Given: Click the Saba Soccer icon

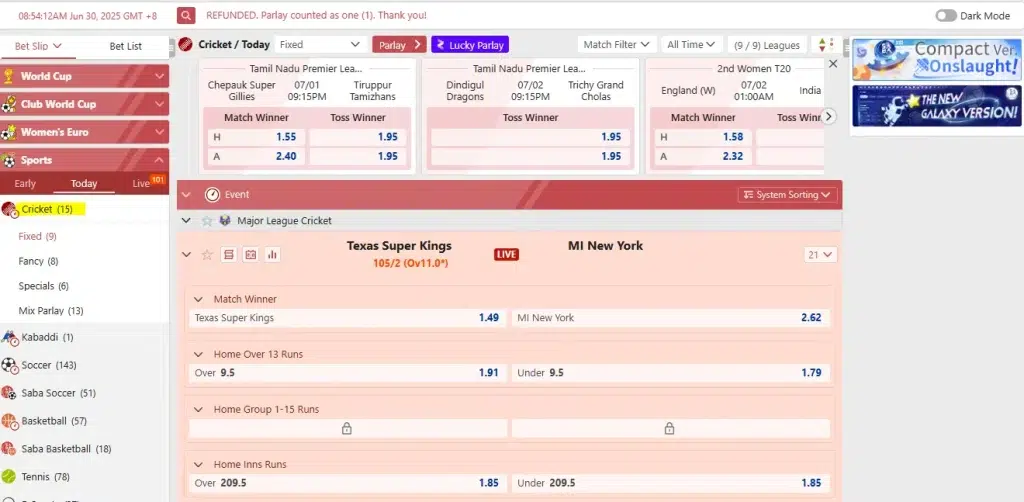Looking at the screenshot, I should click(x=8, y=393).
